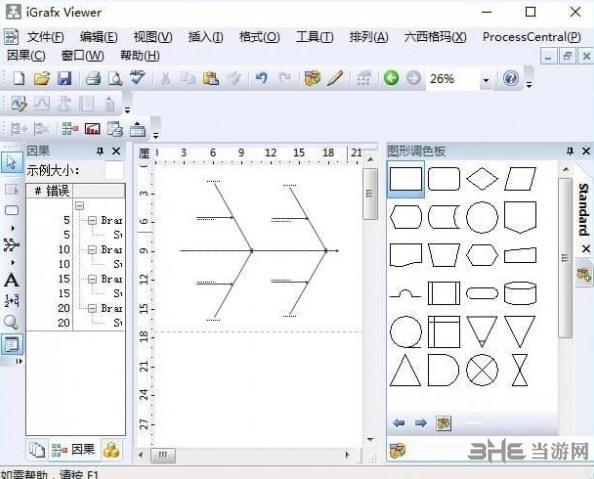Collapse the Branch node in row 20
The image size is (594, 479).
(92, 308)
